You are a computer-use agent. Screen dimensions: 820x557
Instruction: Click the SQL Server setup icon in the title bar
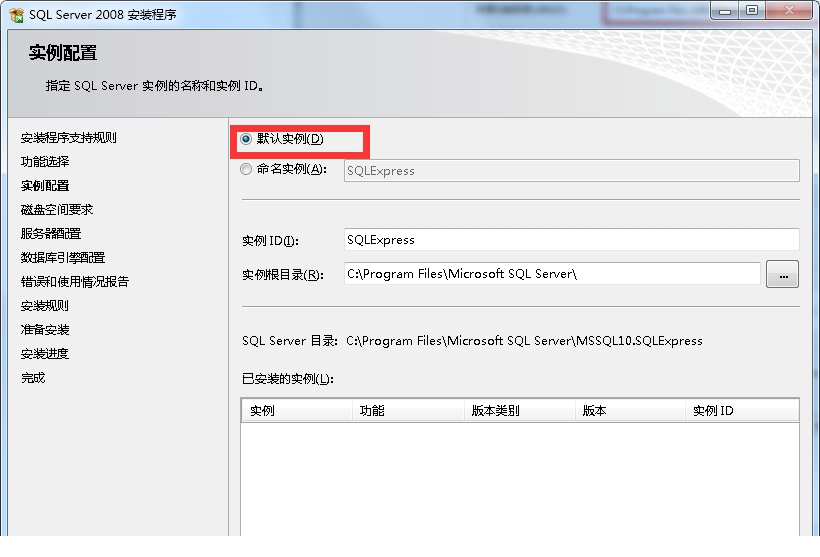pyautogui.click(x=17, y=15)
